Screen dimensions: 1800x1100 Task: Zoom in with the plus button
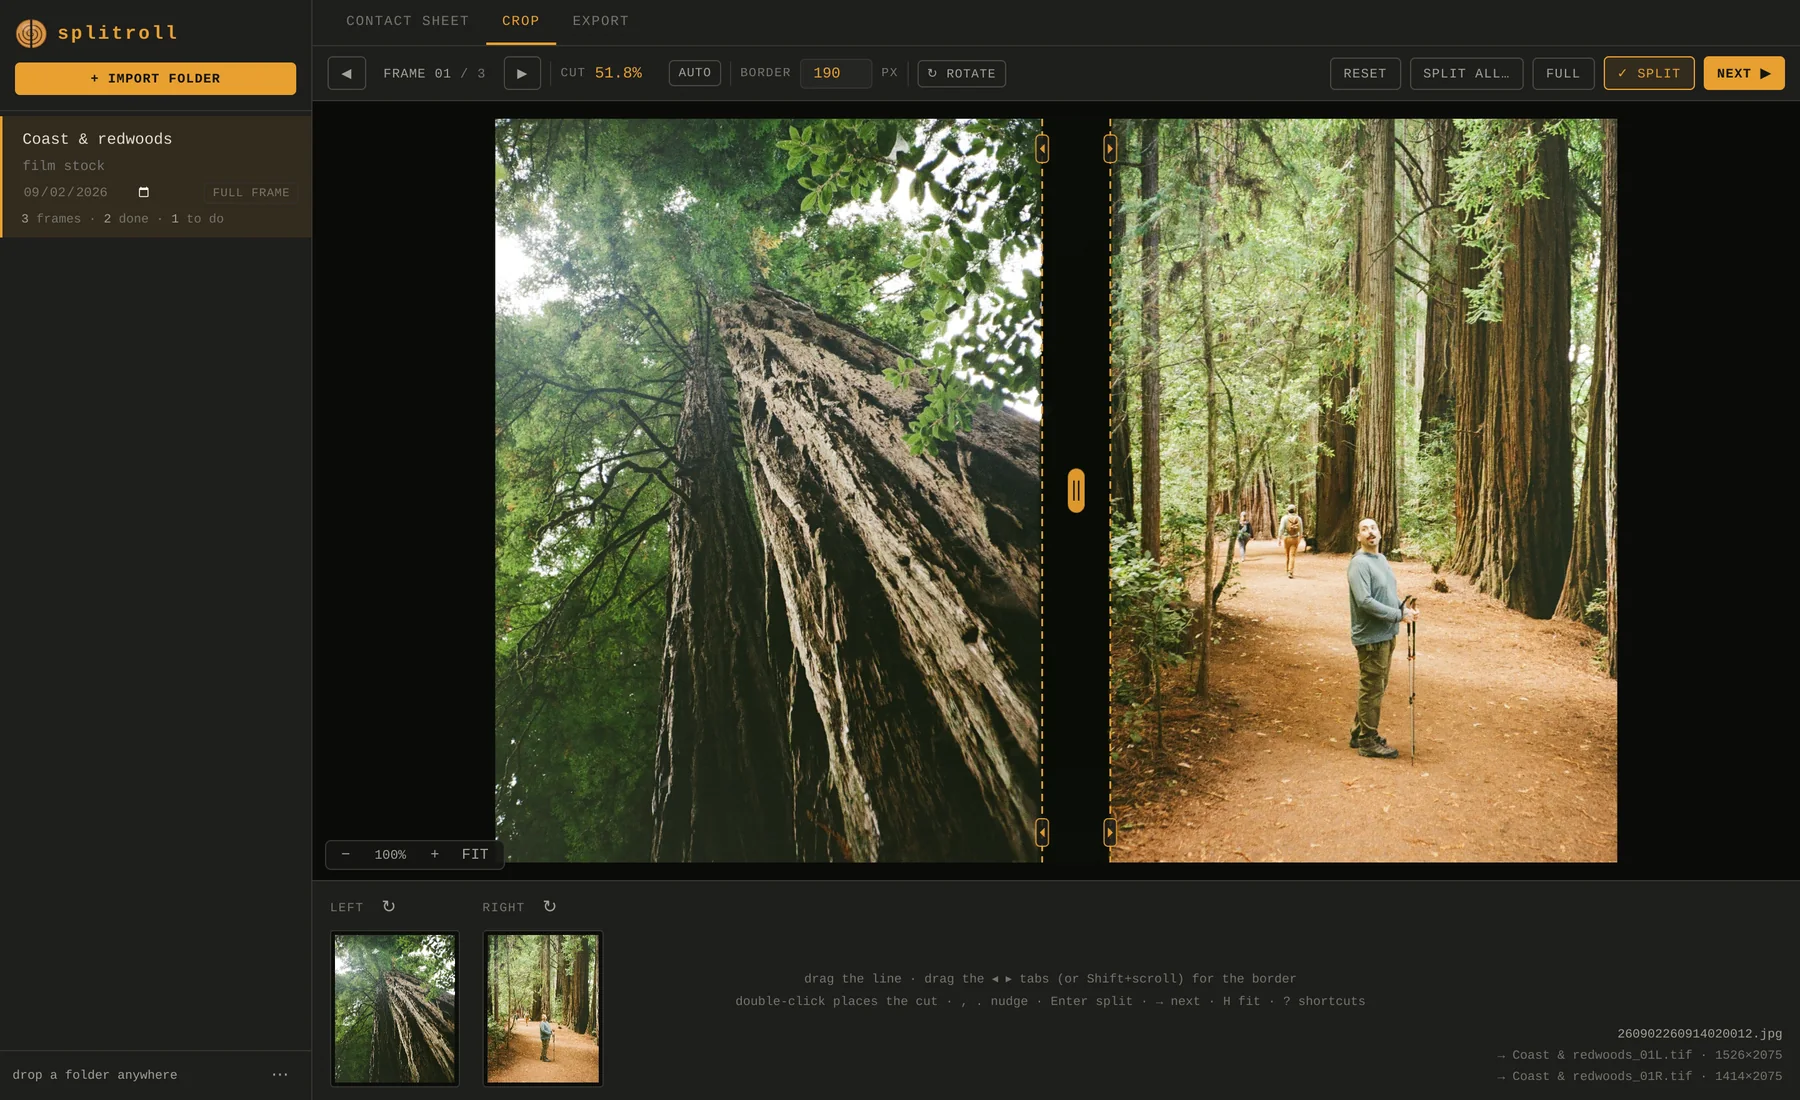click(434, 854)
